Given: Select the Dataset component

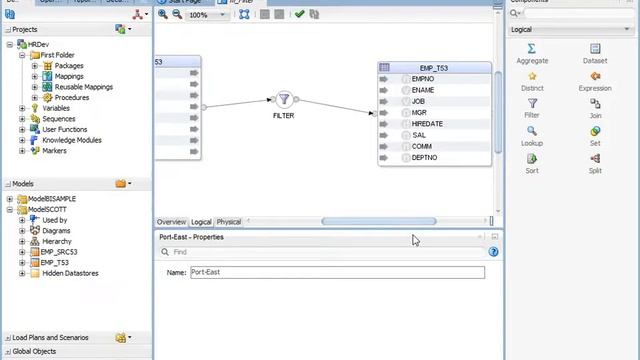Looking at the screenshot, I should click(595, 53).
